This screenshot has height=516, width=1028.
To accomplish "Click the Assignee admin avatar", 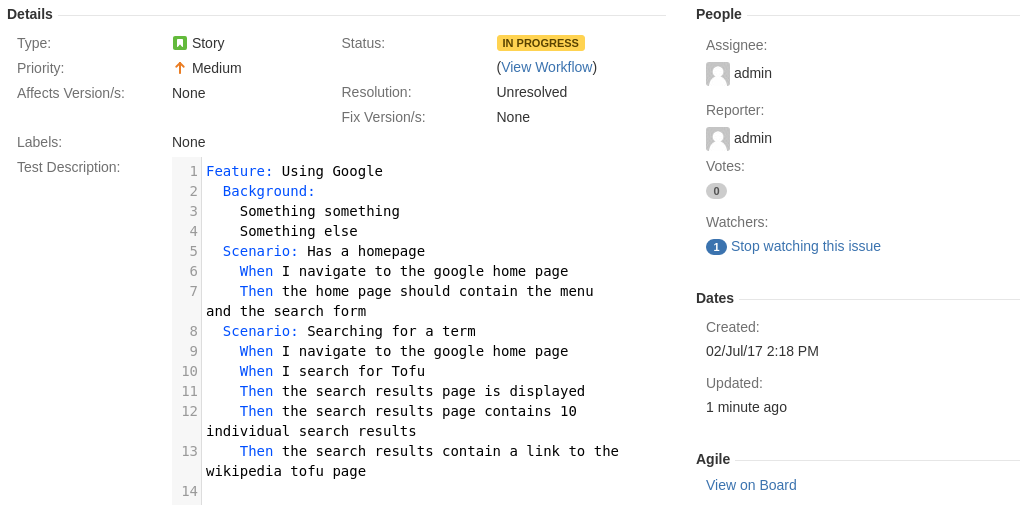I will (718, 73).
